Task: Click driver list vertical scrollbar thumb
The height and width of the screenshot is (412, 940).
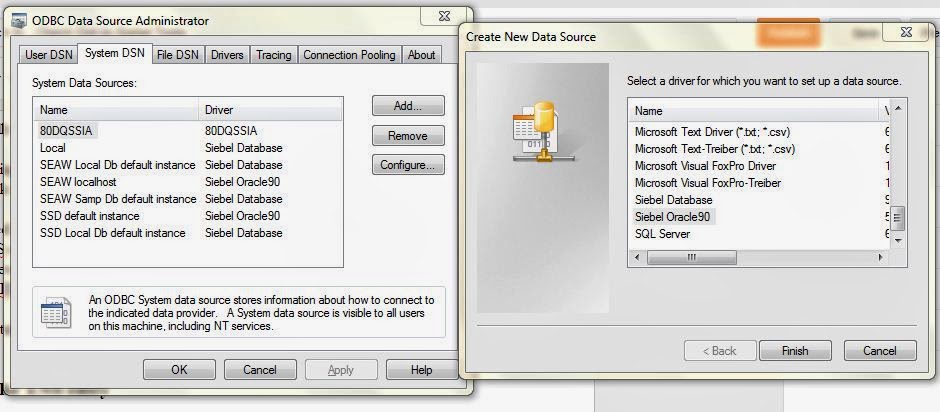Action: [897, 218]
